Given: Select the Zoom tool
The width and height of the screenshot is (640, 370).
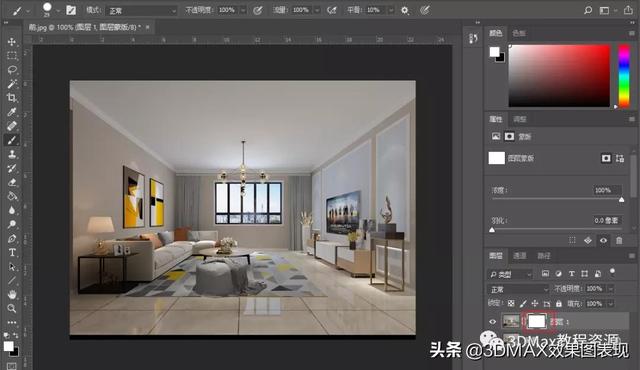Looking at the screenshot, I should [12, 308].
